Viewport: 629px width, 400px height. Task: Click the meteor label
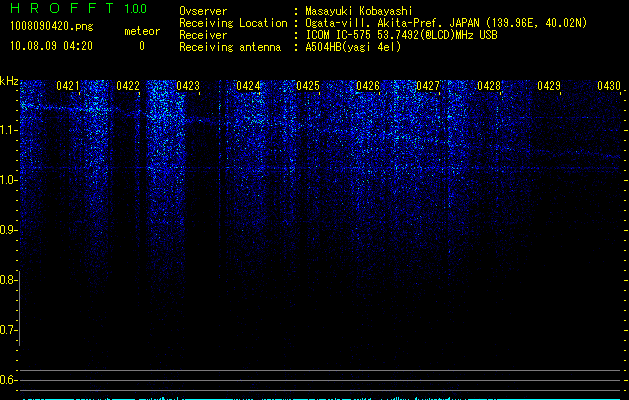pos(142,31)
